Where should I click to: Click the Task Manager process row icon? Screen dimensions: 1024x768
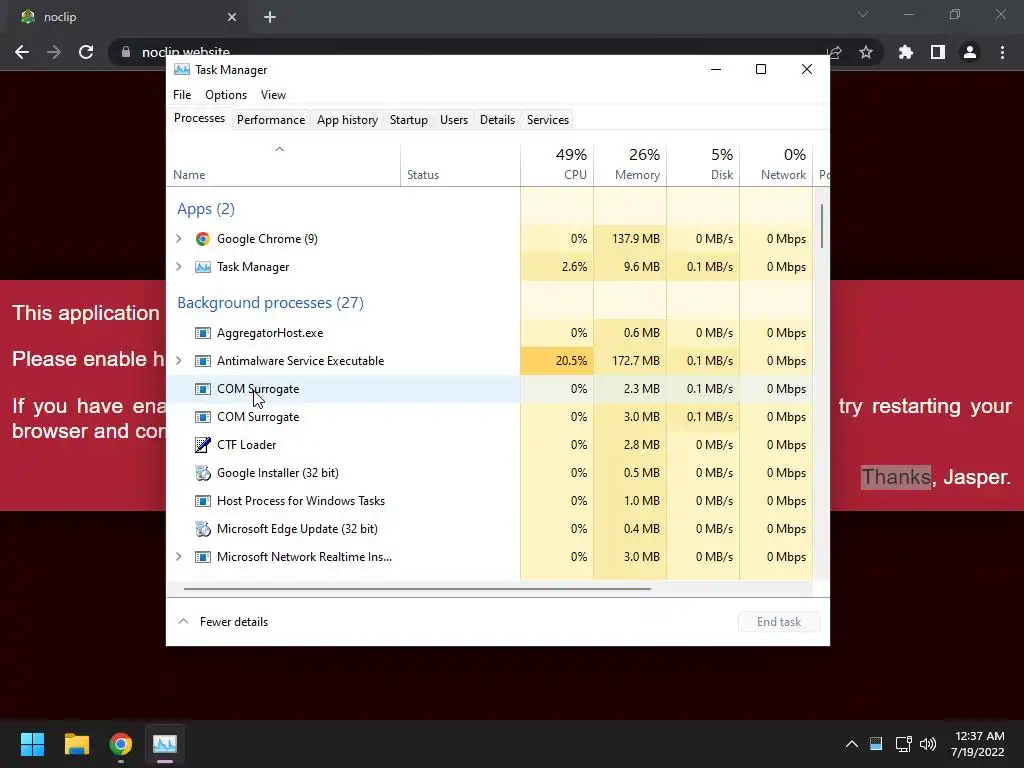click(202, 267)
